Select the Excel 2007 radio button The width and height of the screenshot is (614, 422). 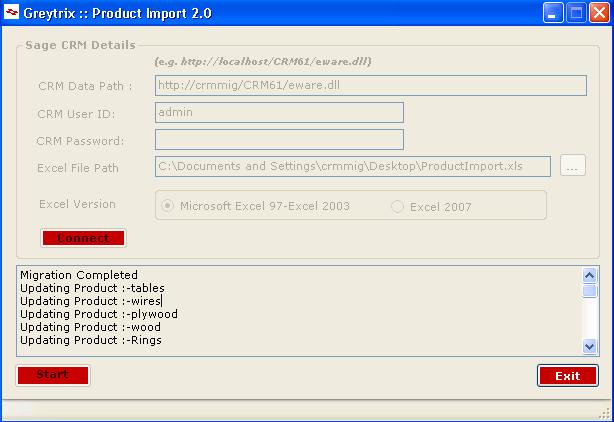tap(397, 206)
